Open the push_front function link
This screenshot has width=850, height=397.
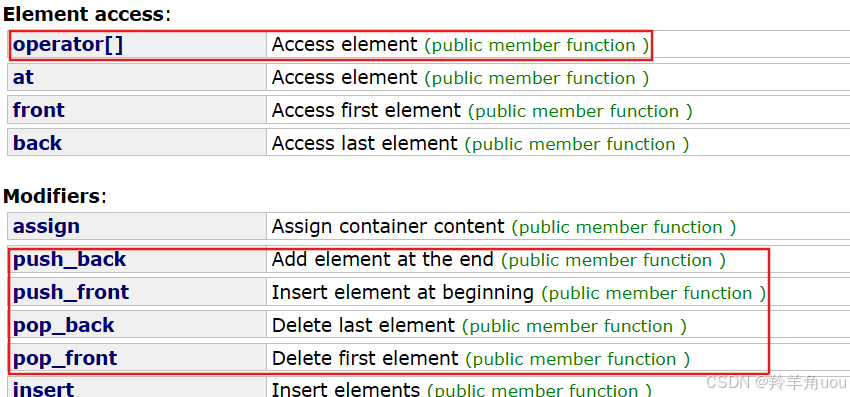coord(71,292)
